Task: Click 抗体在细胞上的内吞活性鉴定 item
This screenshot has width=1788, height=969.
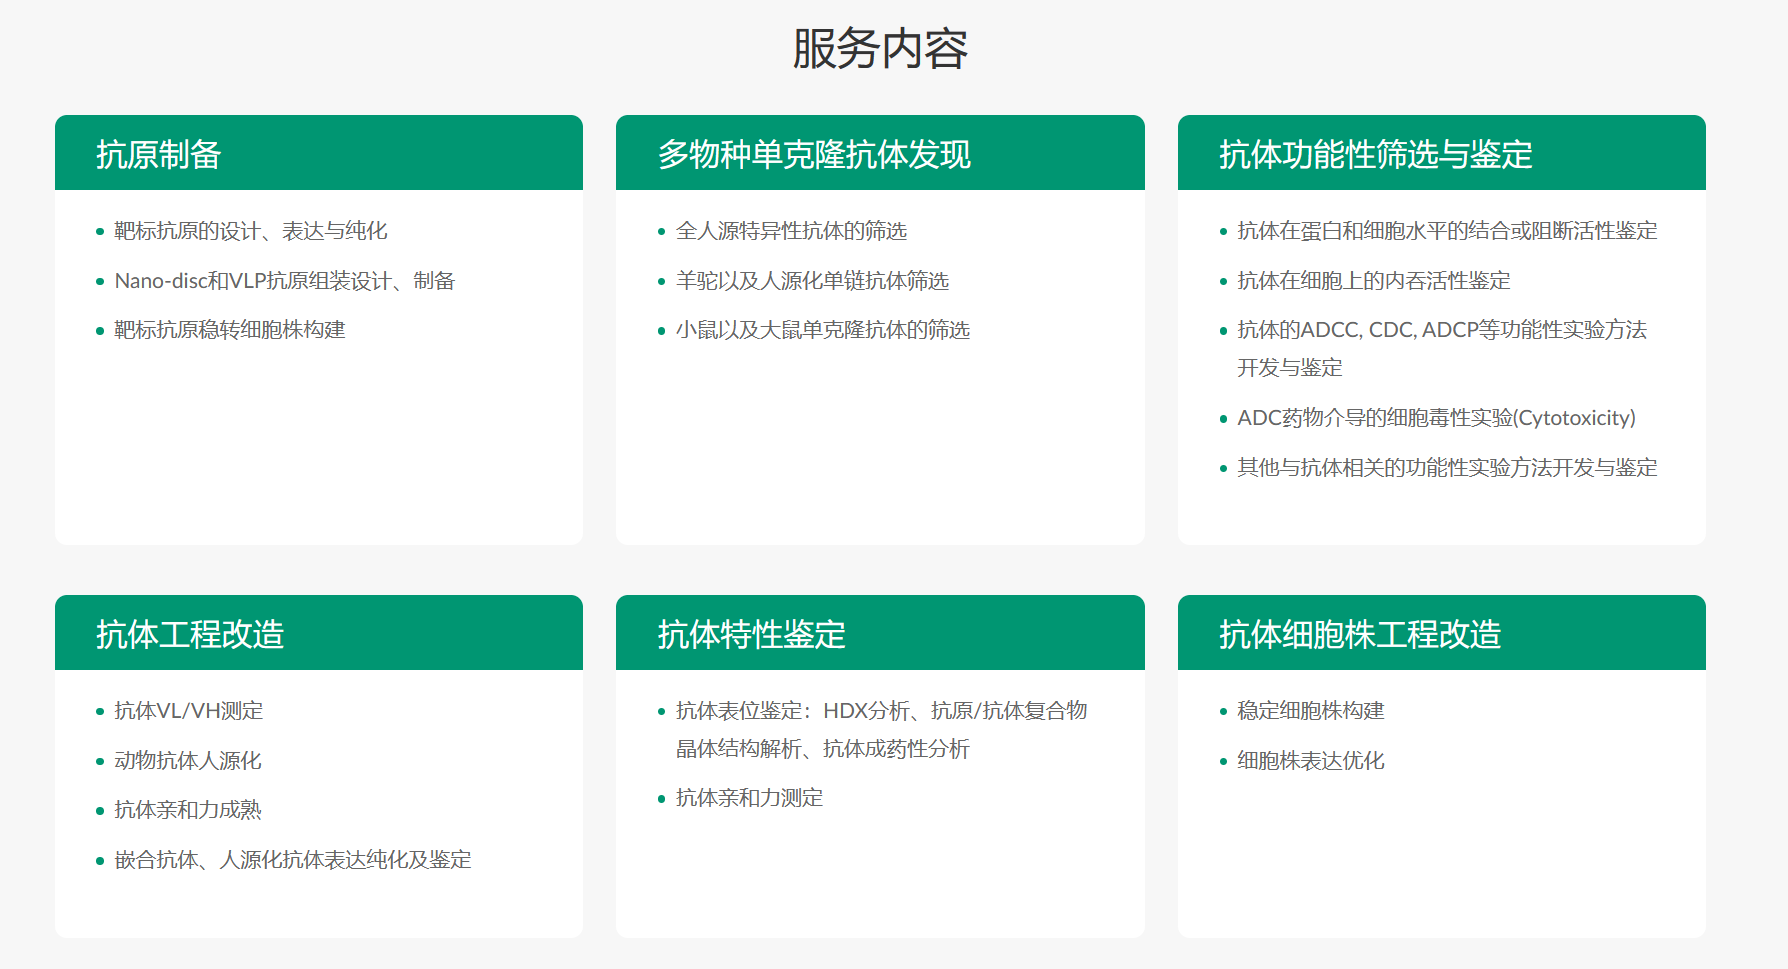Action: pyautogui.click(x=1373, y=281)
